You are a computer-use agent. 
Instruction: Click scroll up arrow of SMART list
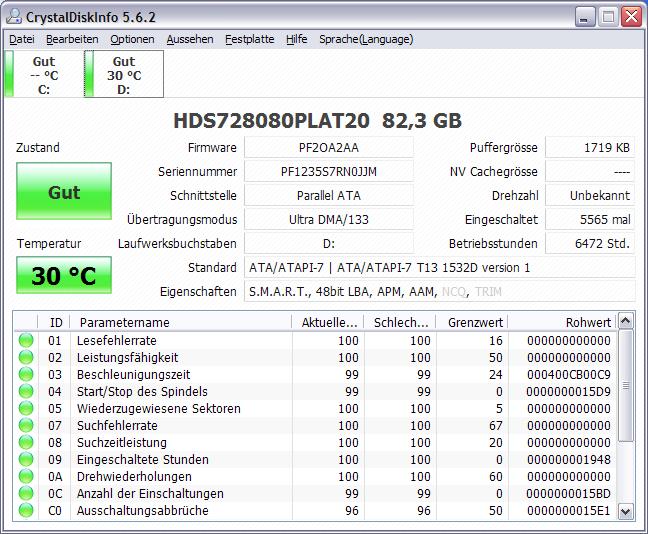(x=625, y=321)
